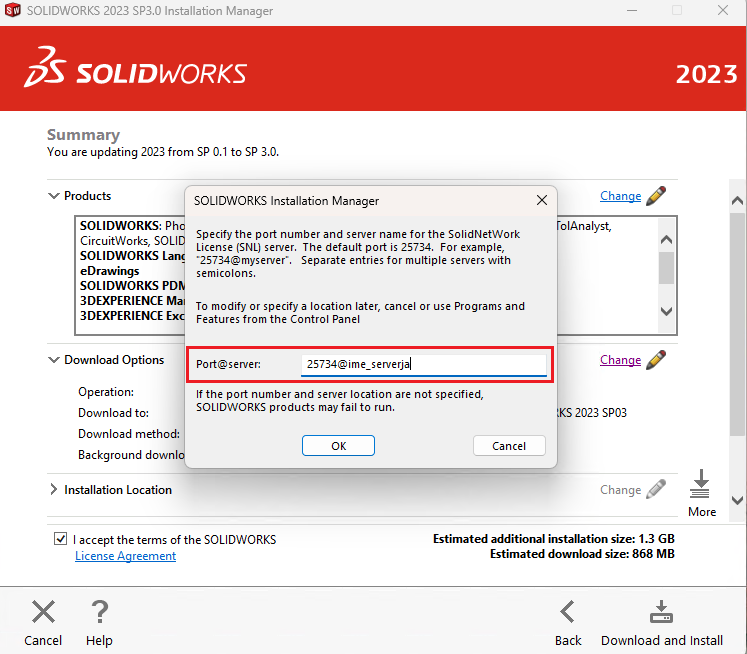Click the More download arrow icon
747x654 pixels.
701,484
